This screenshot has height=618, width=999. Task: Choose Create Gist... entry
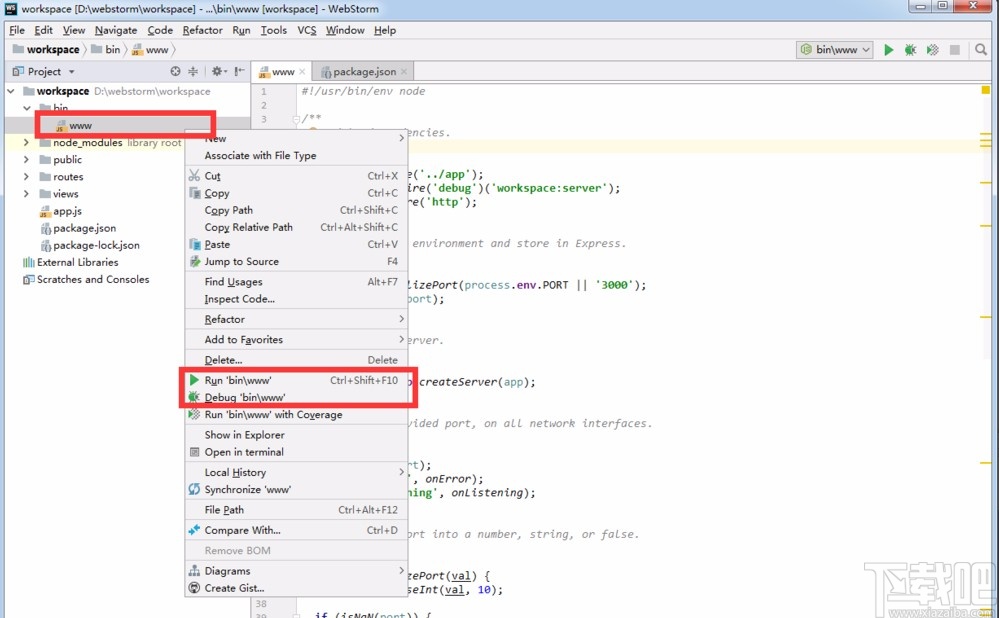(x=296, y=588)
